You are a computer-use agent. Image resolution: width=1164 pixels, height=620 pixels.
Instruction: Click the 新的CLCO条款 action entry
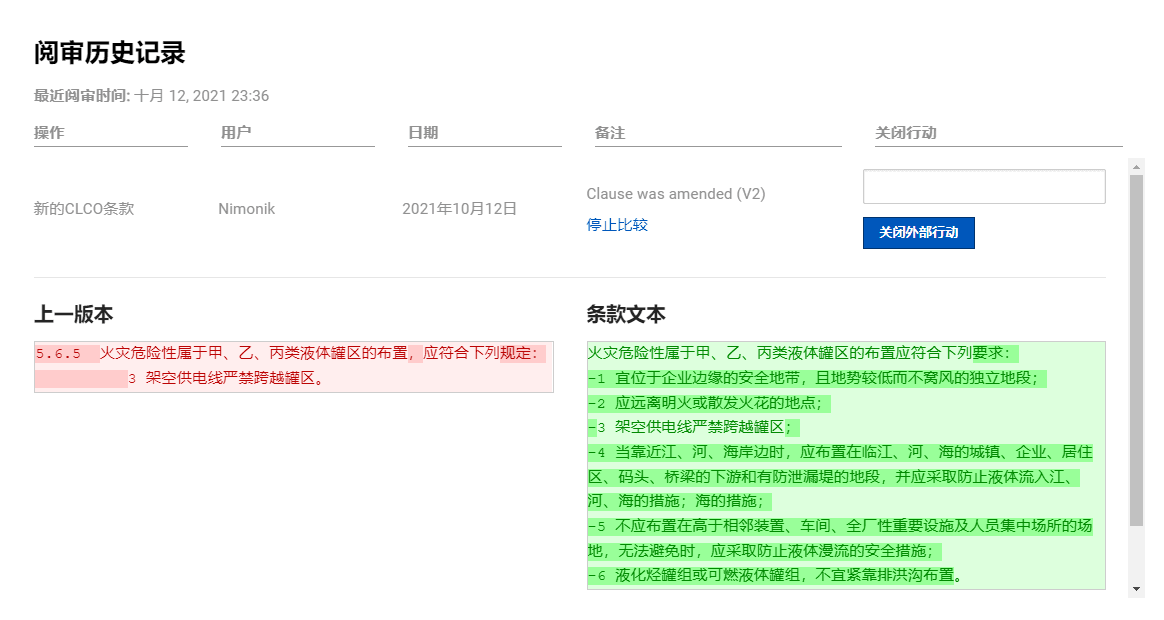(x=84, y=209)
